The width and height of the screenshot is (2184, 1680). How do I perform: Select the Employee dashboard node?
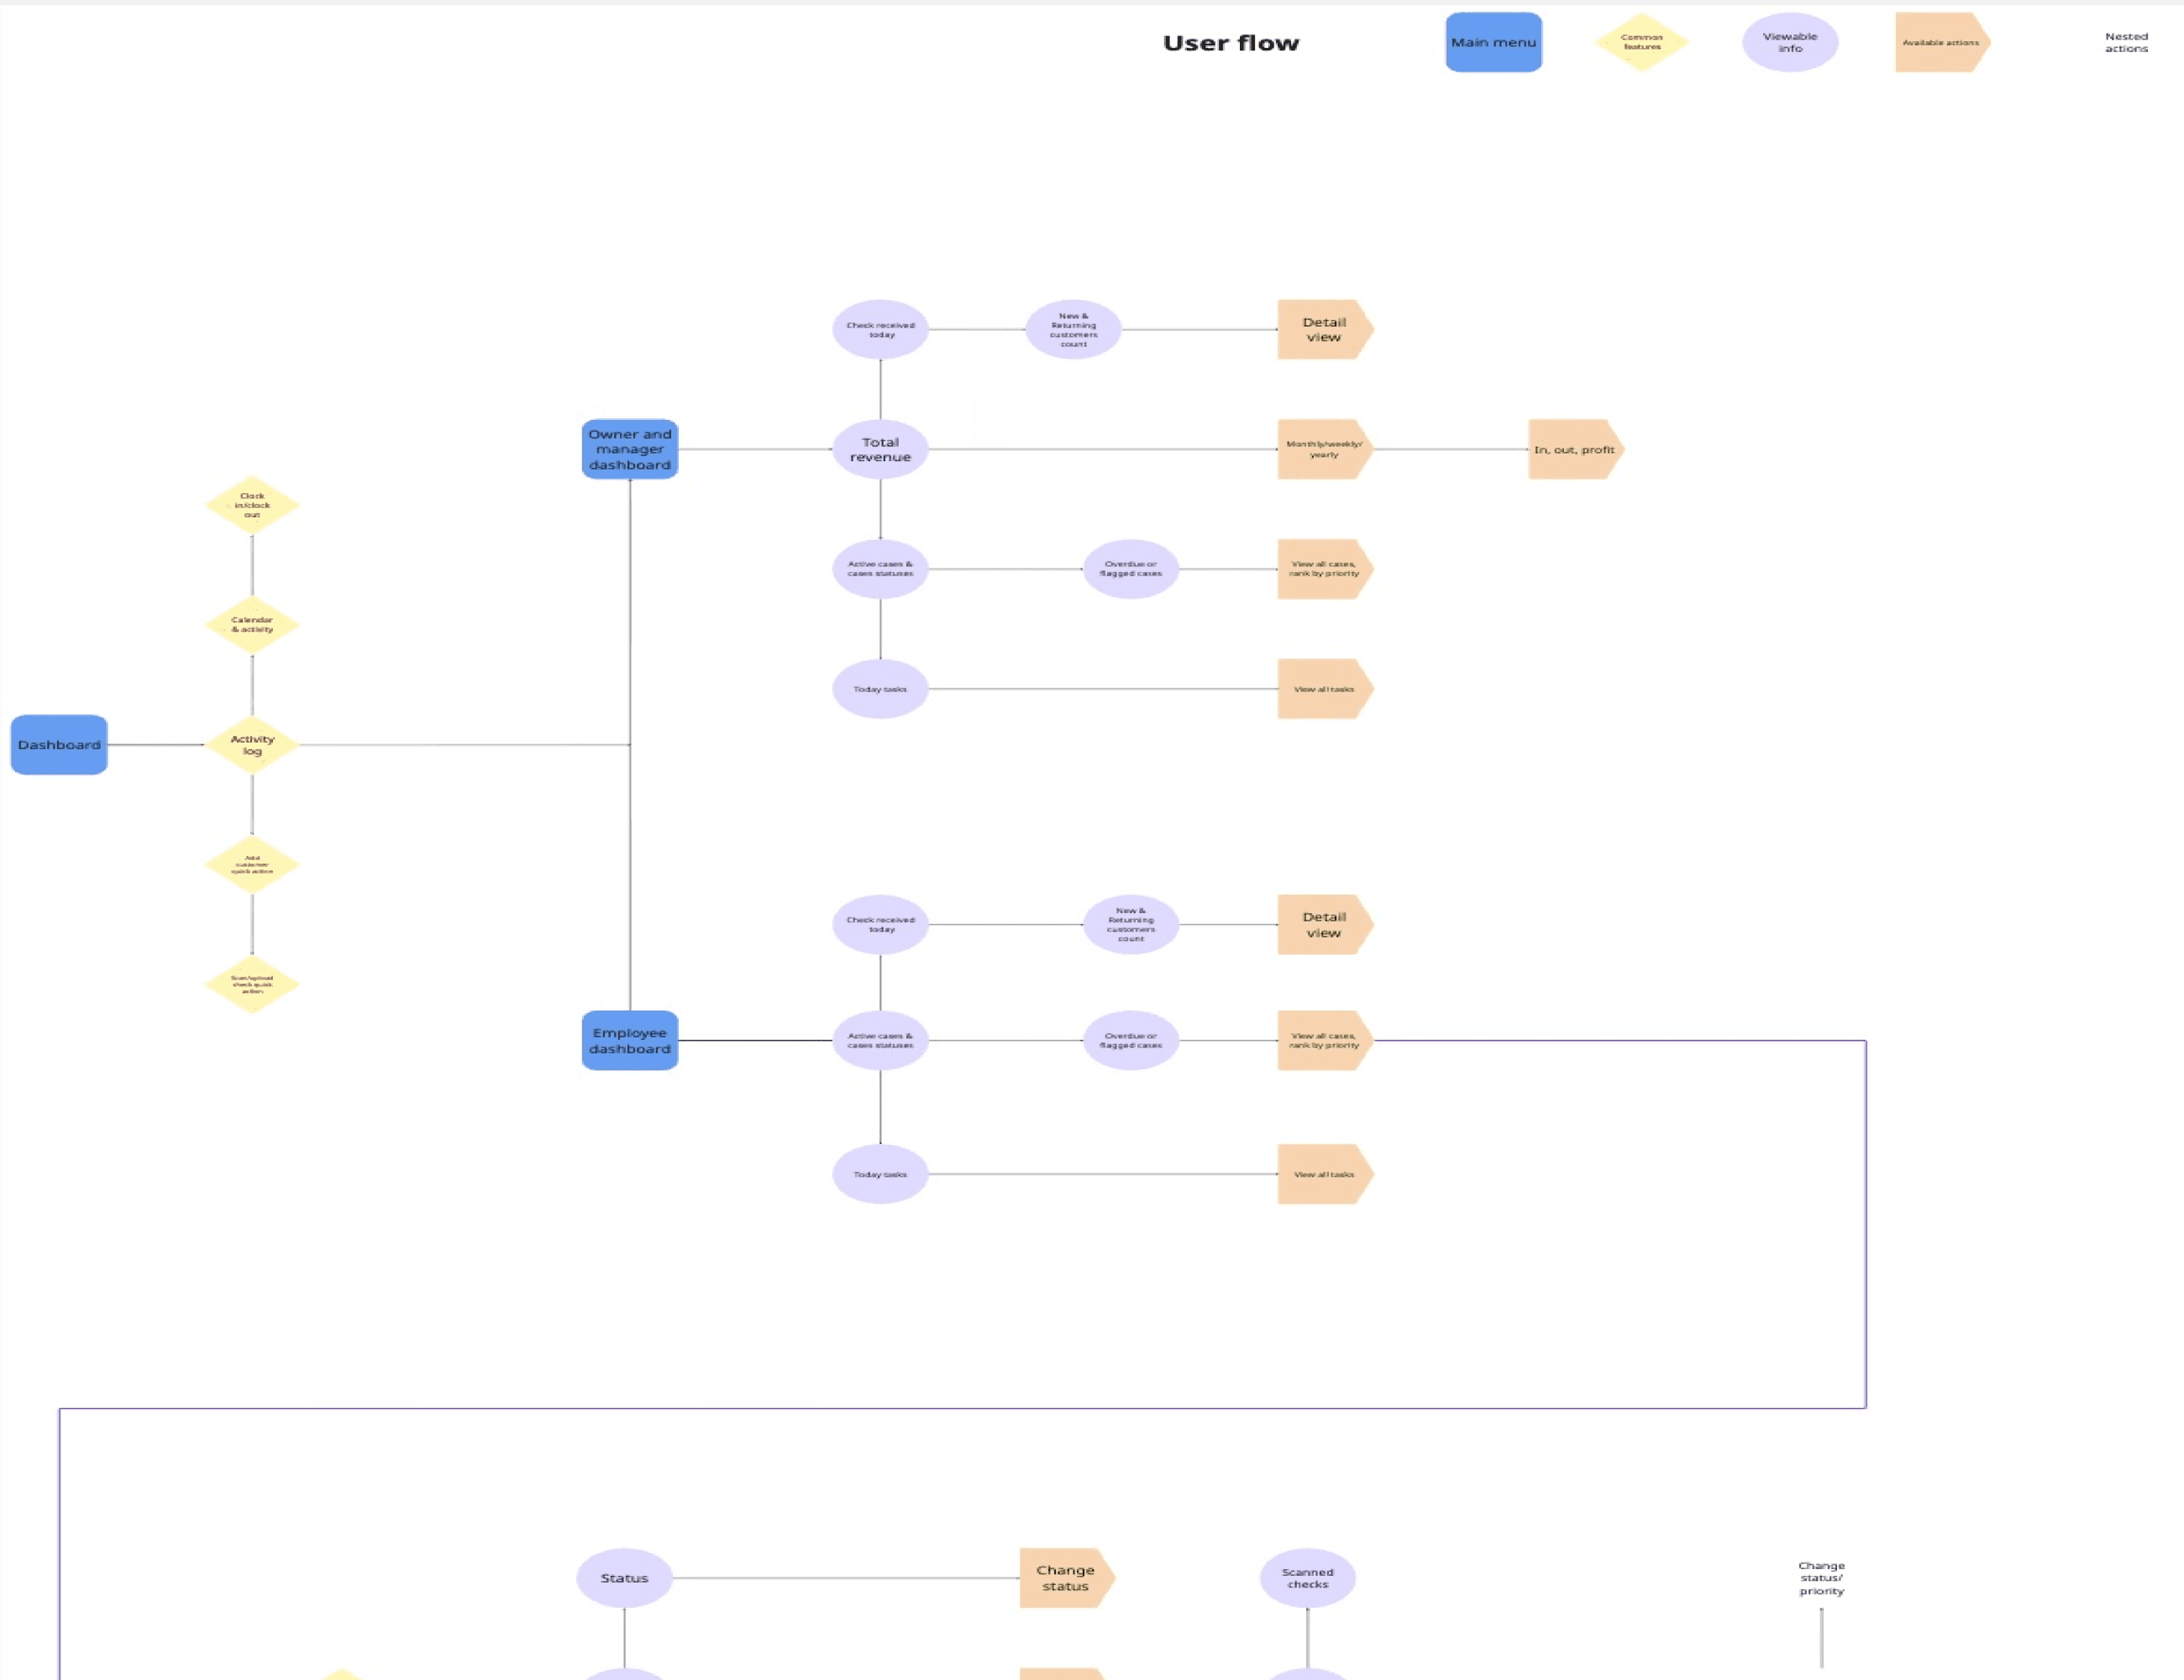coord(630,1040)
